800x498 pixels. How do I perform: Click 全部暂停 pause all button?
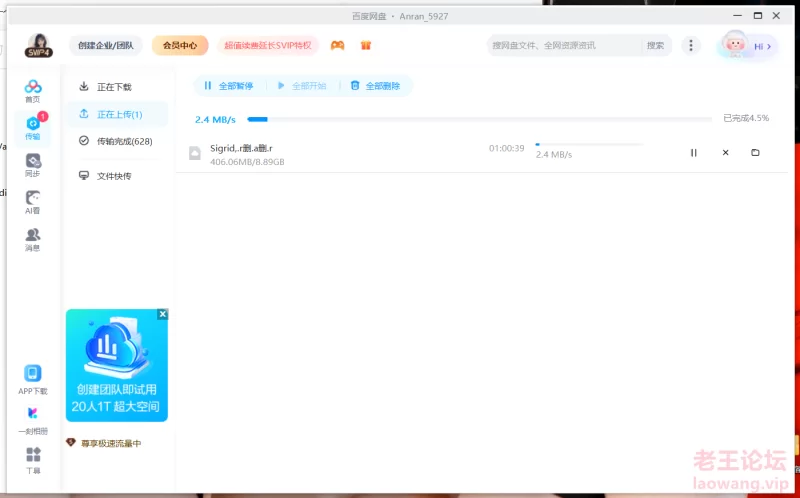pos(229,86)
